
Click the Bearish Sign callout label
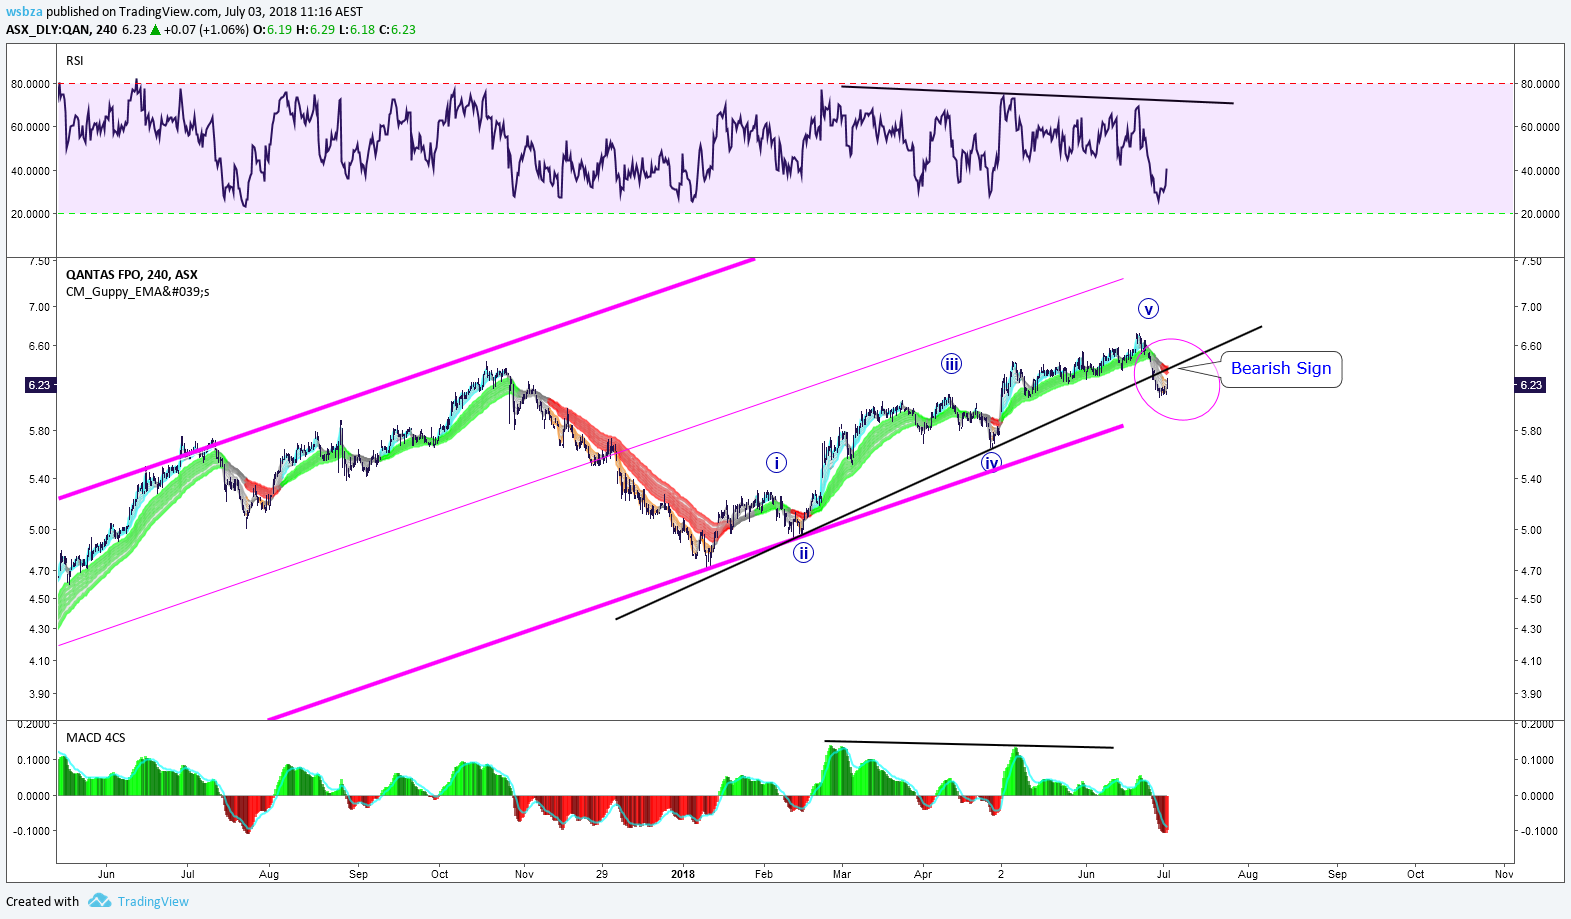tap(1281, 369)
